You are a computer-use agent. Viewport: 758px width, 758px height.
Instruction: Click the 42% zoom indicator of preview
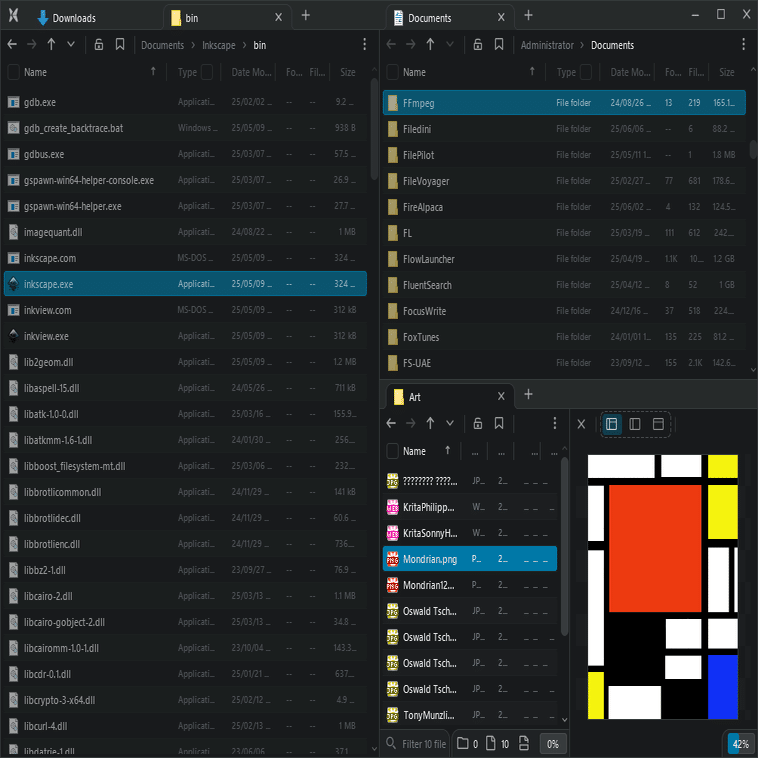coord(740,744)
